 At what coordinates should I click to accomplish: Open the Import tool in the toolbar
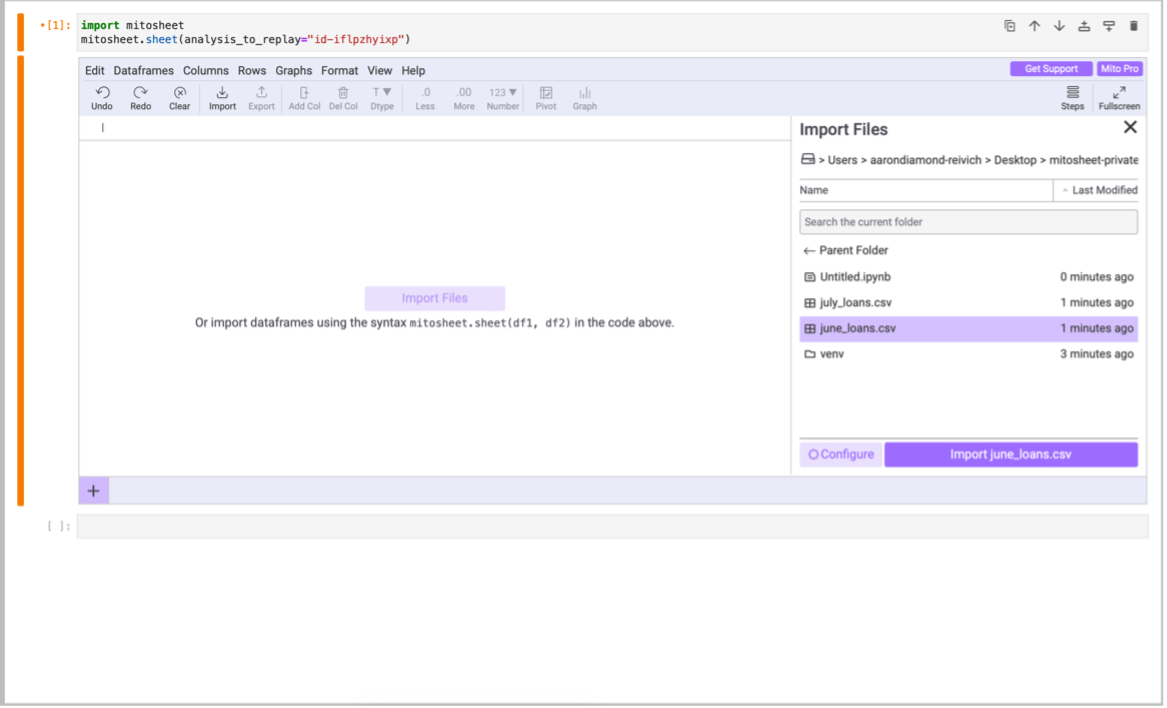pos(222,93)
